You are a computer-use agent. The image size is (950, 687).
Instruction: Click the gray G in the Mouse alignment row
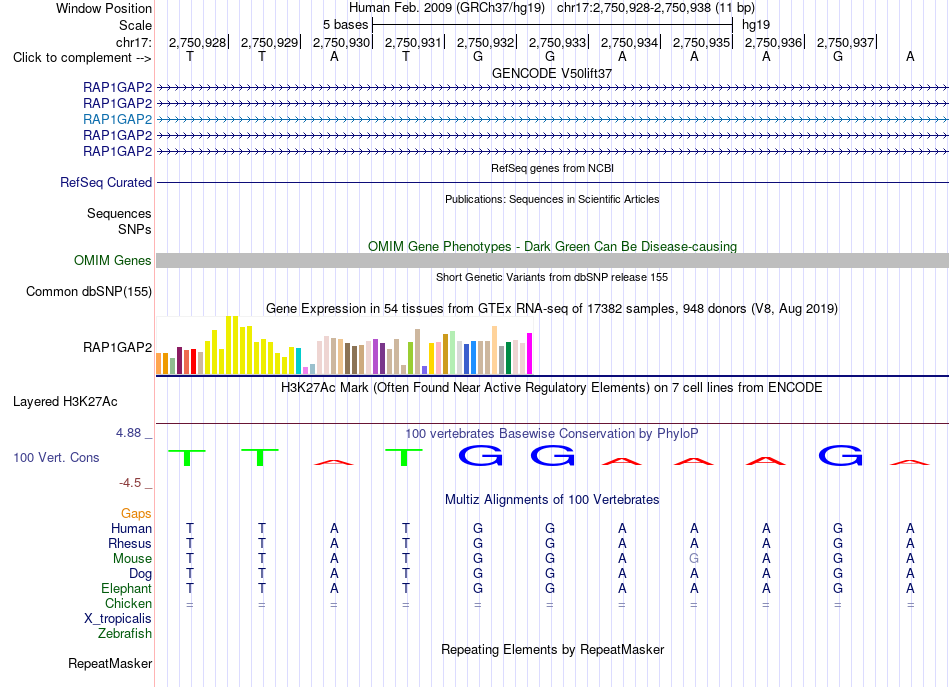tap(694, 559)
